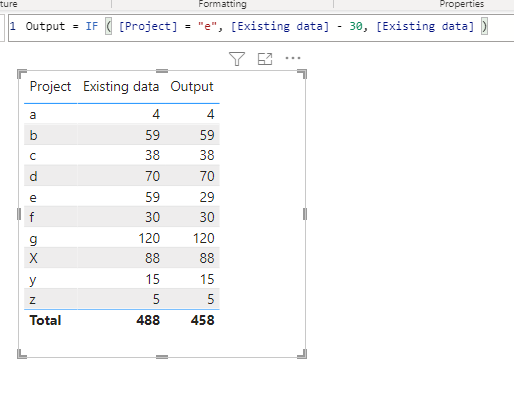Click the IF keyword in the formula
The height and width of the screenshot is (401, 514).
click(x=92, y=26)
